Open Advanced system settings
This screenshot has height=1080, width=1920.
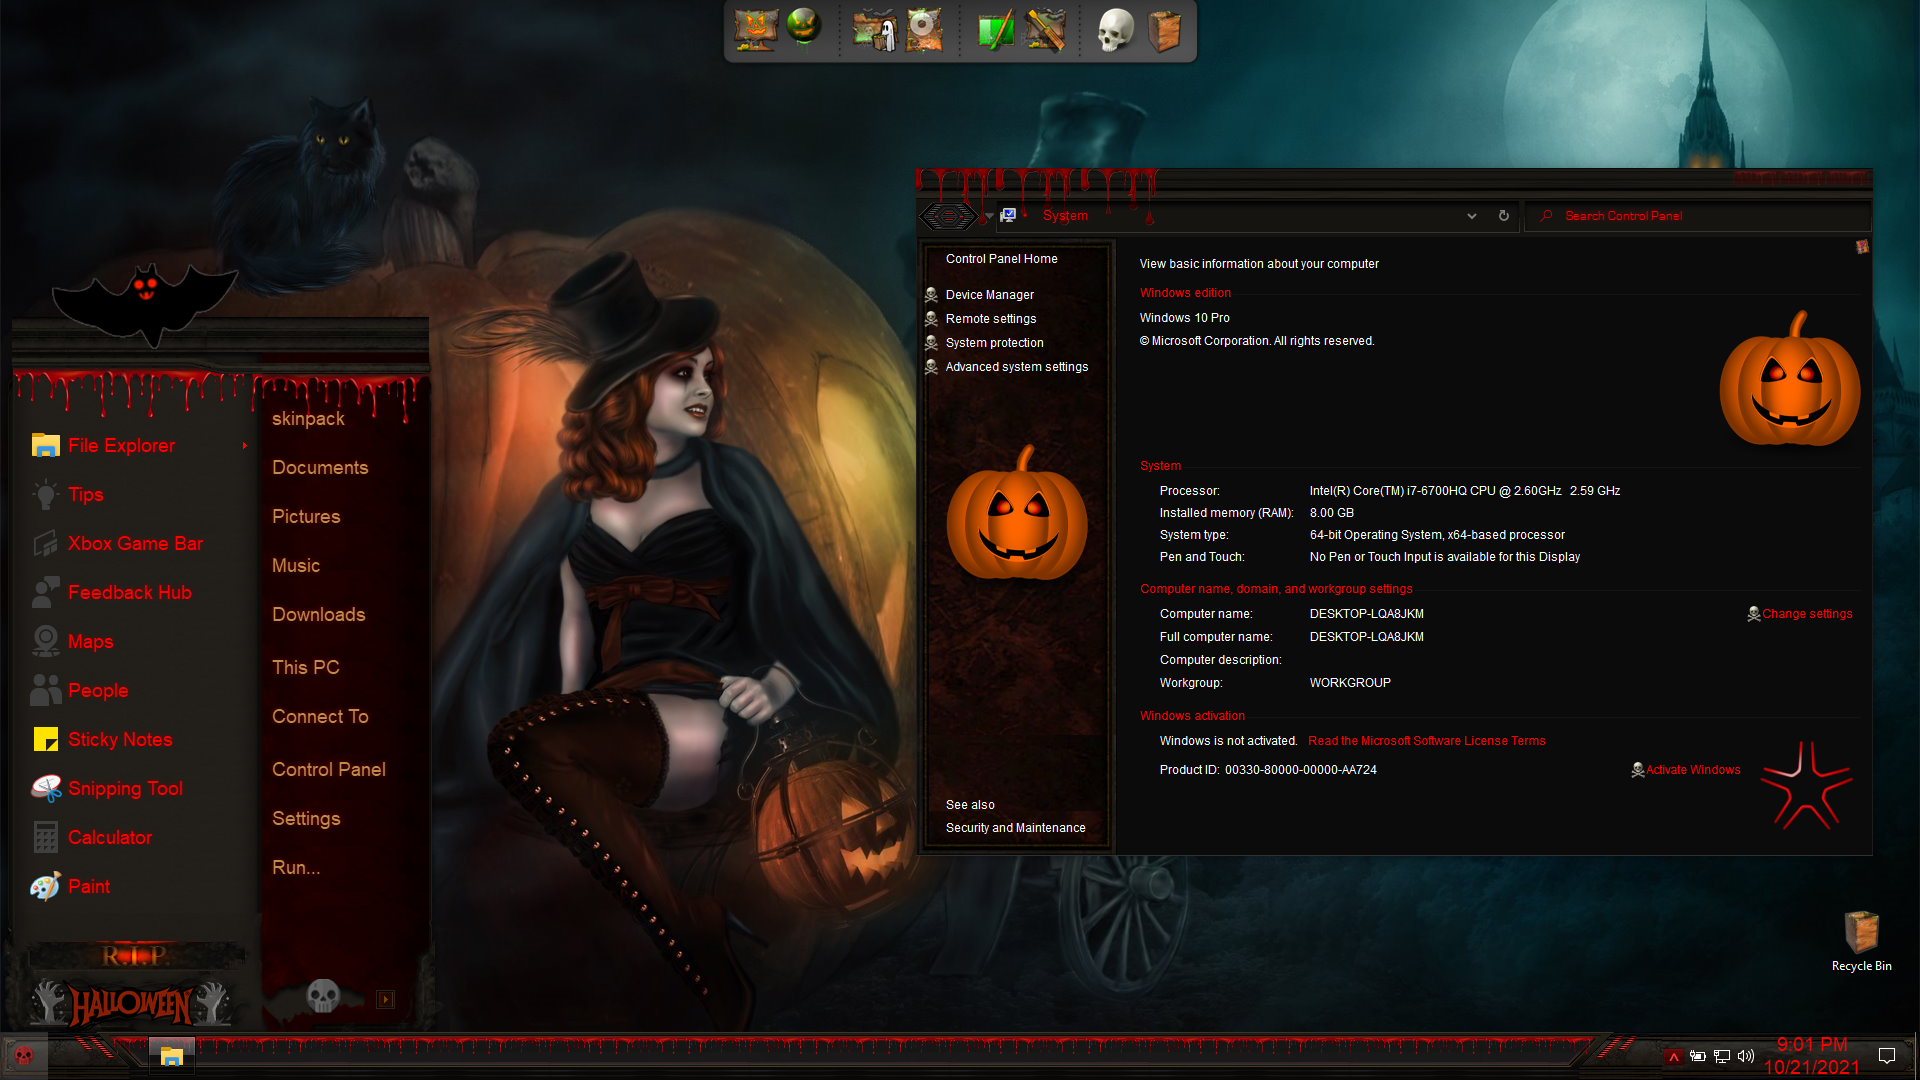point(1016,367)
